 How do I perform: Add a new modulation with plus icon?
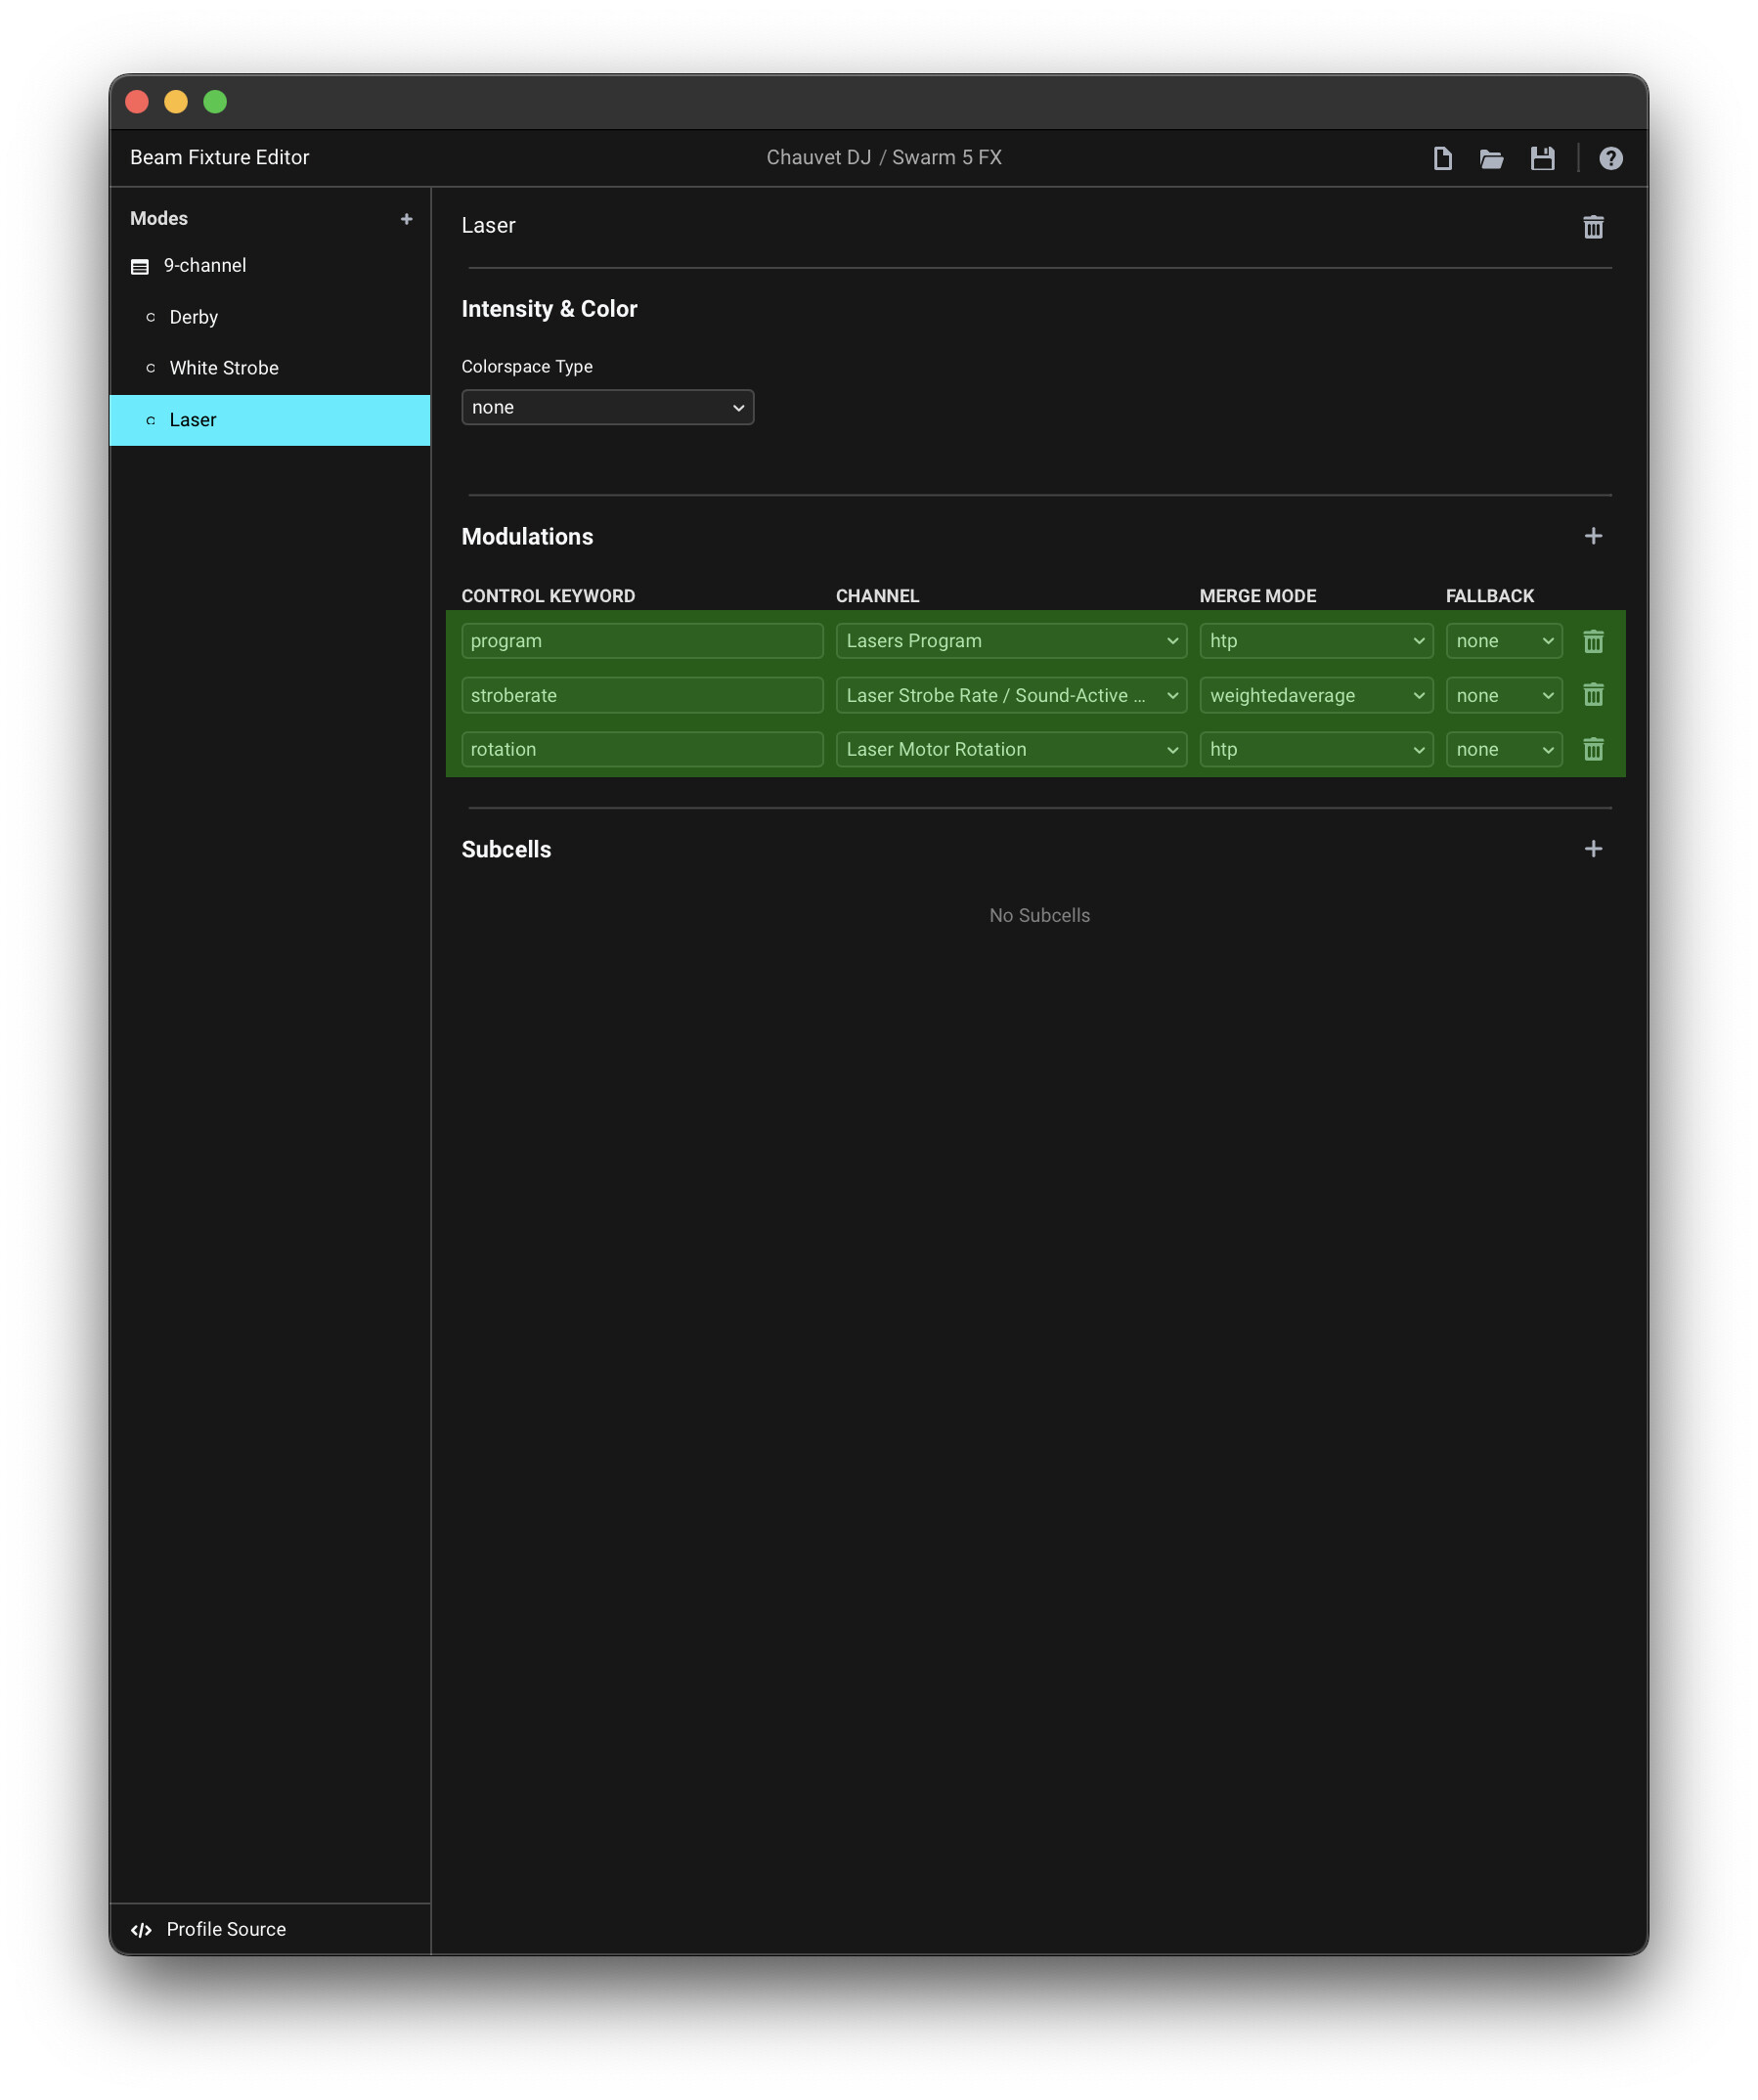[1593, 536]
